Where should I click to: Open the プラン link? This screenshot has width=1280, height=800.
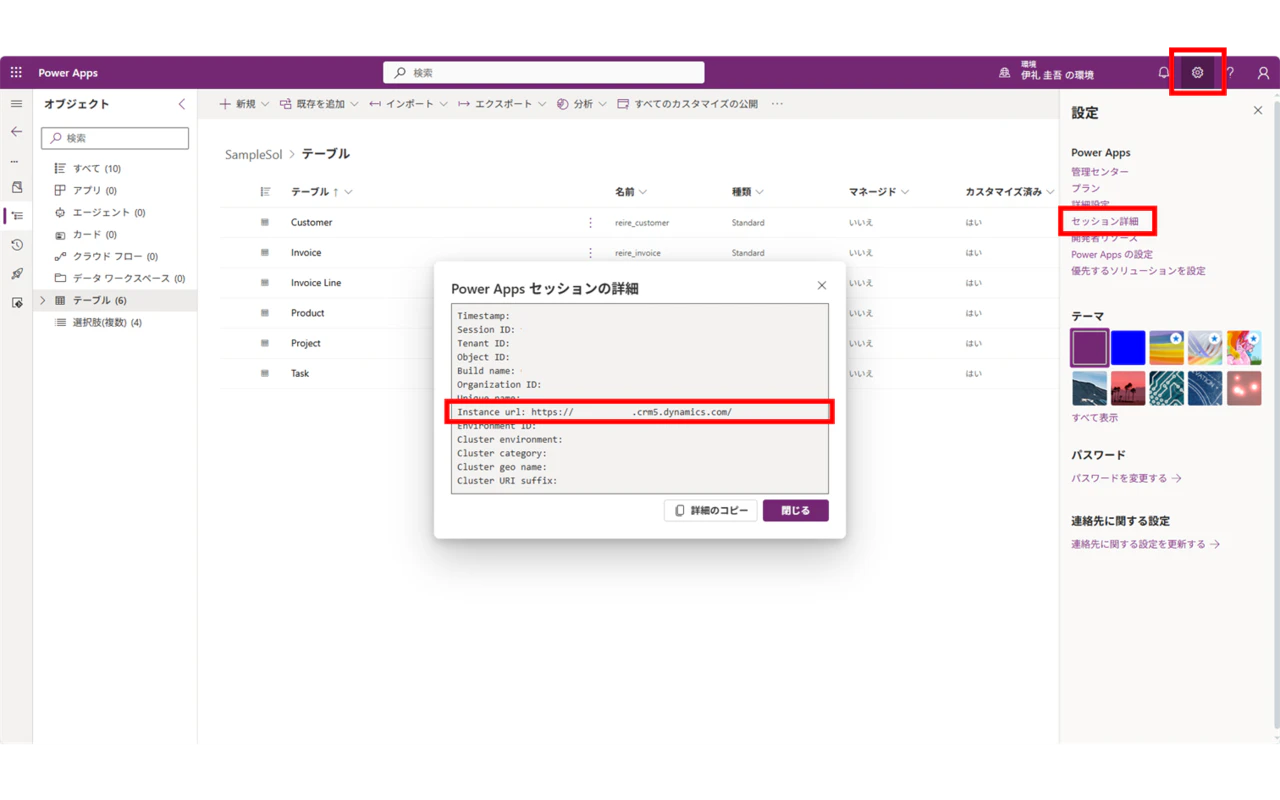coord(1085,188)
